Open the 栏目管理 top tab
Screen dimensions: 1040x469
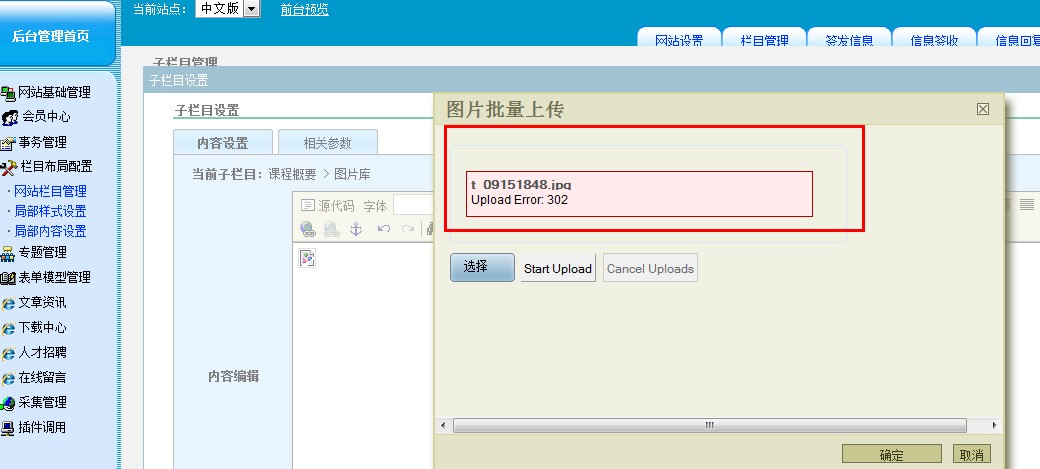[x=764, y=40]
